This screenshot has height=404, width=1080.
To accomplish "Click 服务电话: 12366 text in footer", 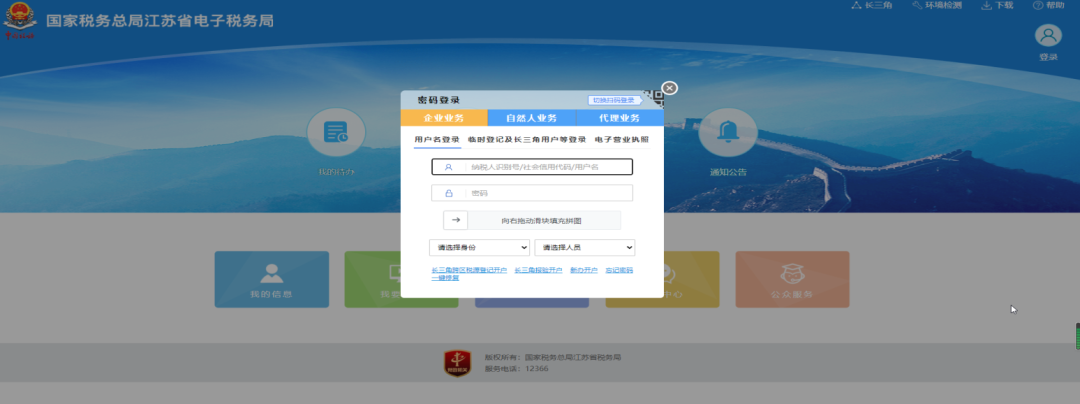I will point(517,369).
